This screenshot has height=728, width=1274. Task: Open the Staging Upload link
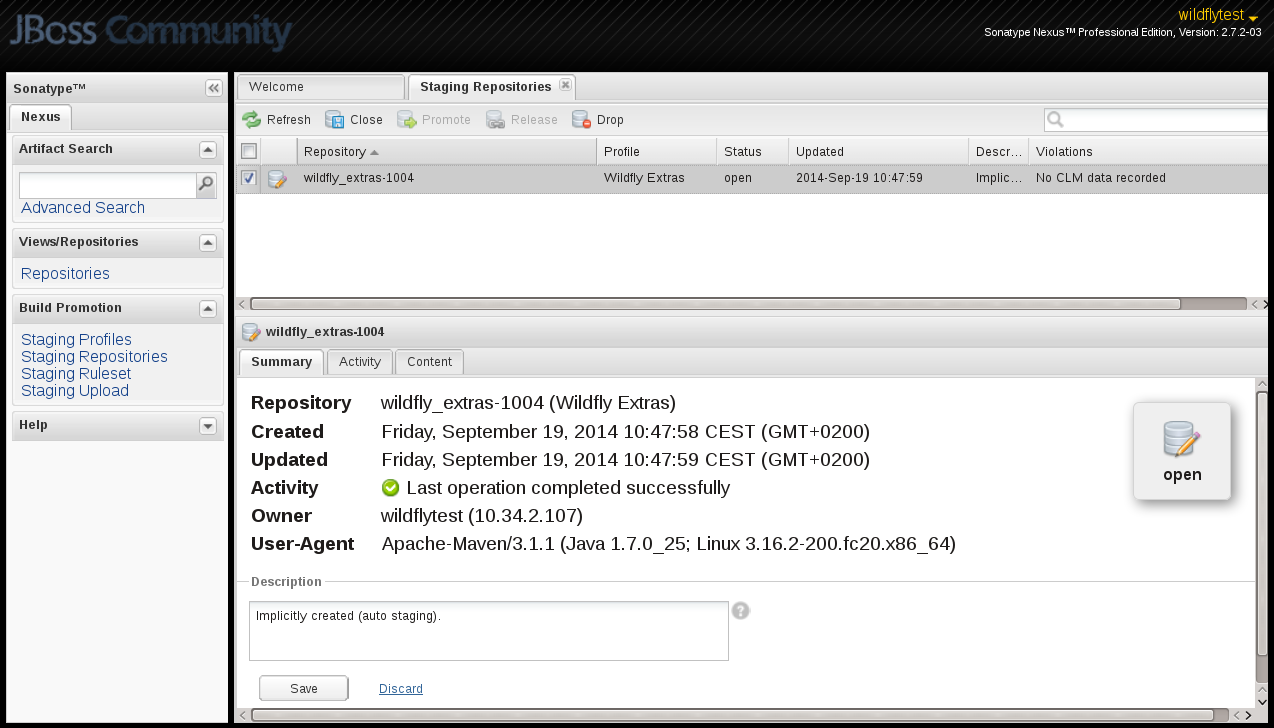pyautogui.click(x=75, y=391)
